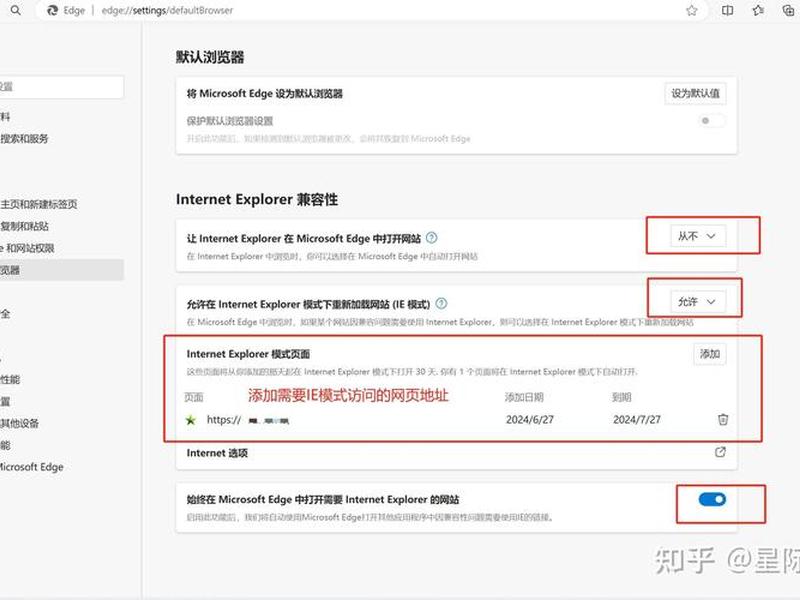Open Internet 选项 external link icon

pyautogui.click(x=720, y=452)
